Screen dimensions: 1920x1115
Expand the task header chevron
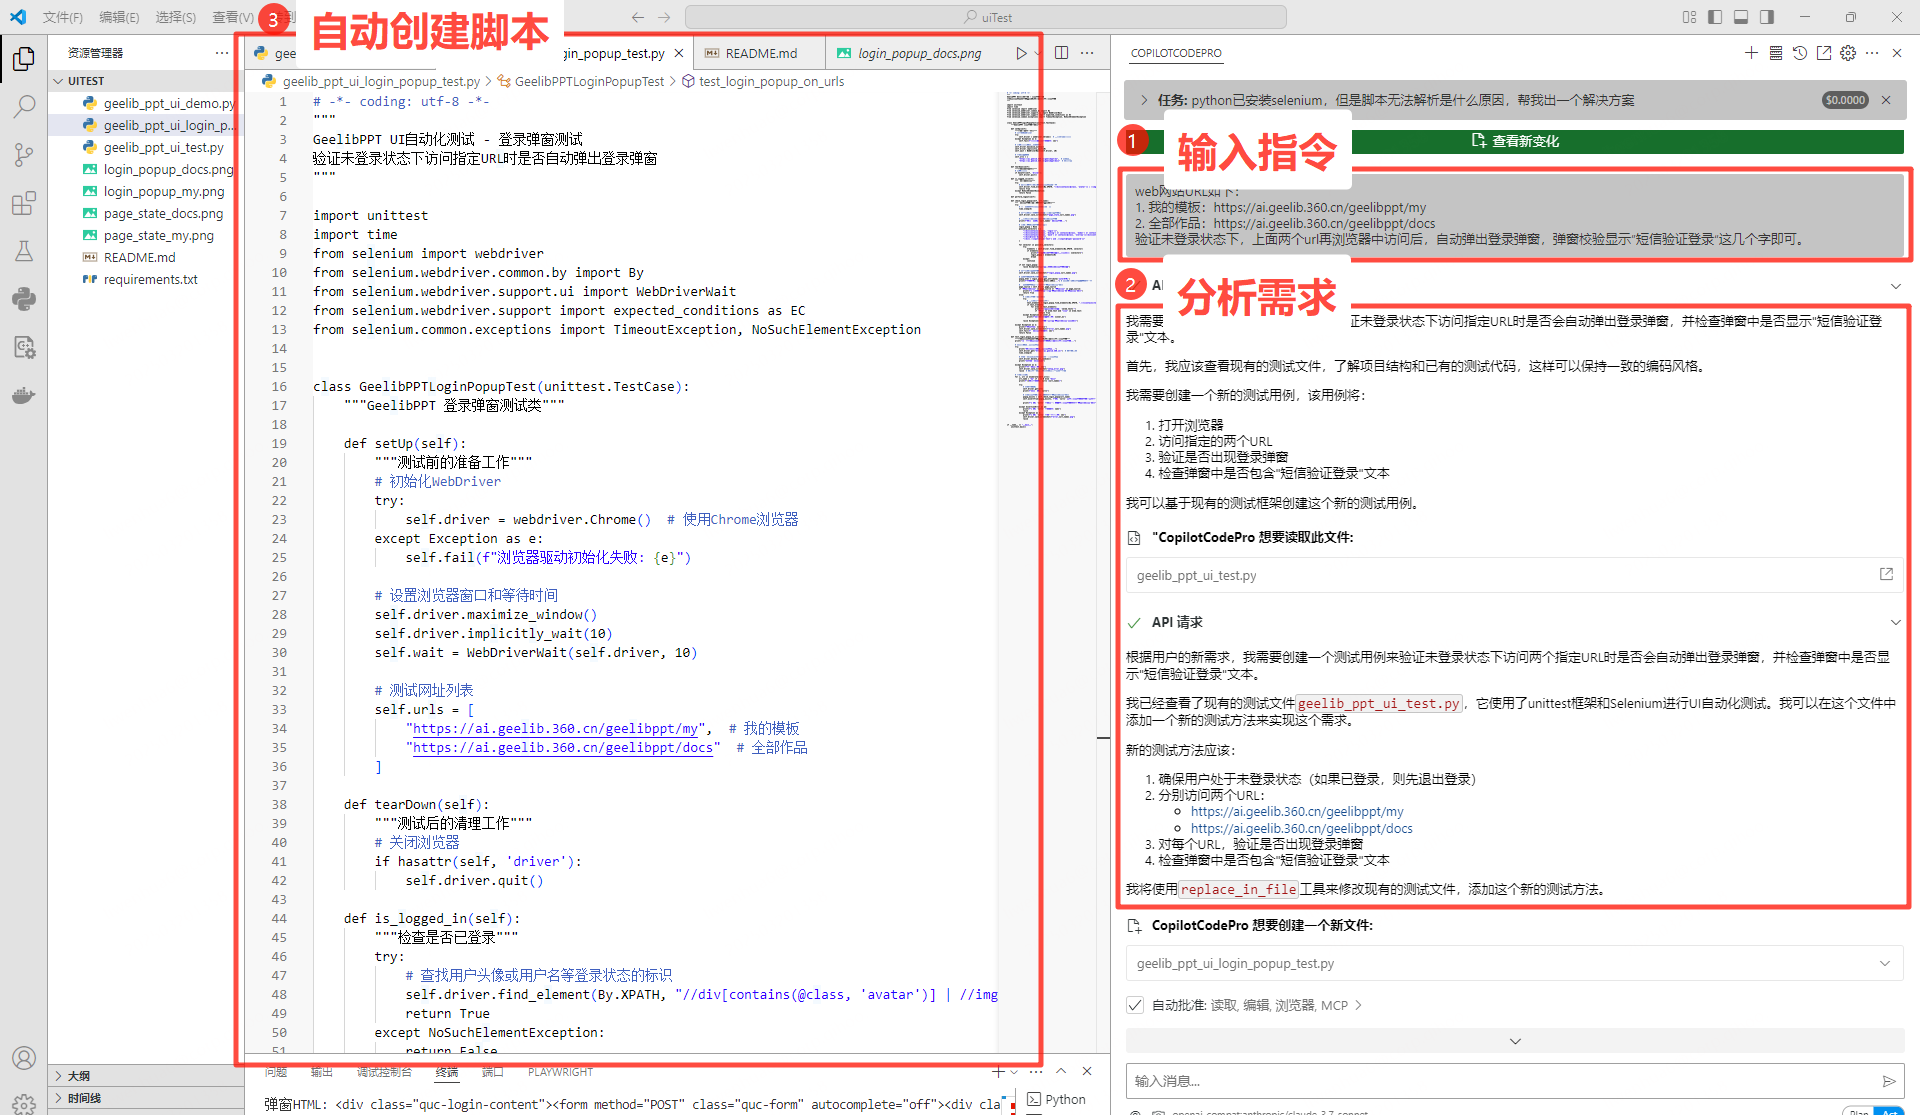(x=1144, y=100)
